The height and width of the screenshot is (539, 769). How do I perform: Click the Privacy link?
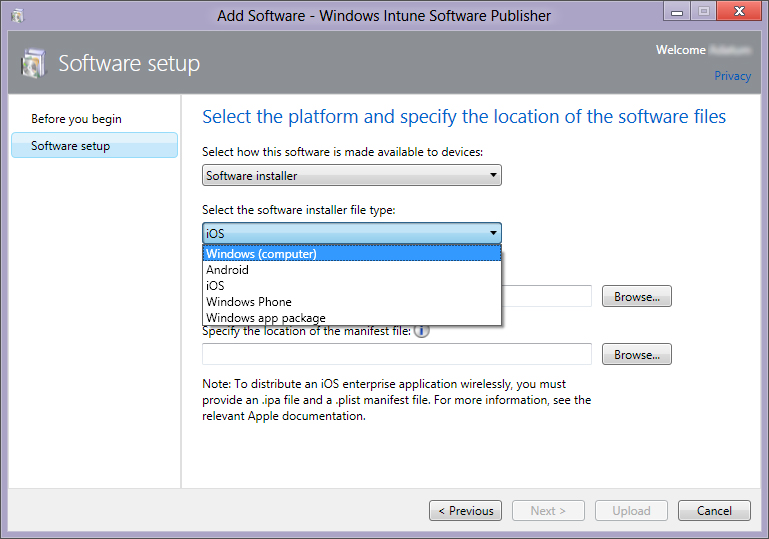point(732,76)
